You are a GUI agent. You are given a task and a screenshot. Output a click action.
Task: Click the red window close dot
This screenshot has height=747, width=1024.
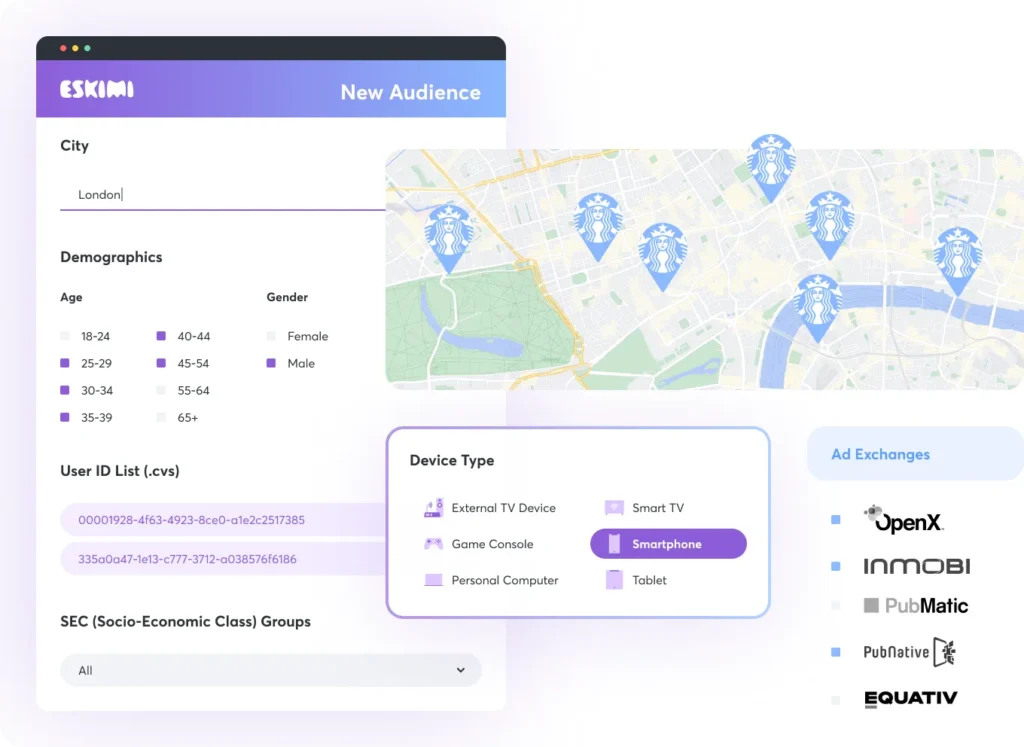(x=63, y=48)
